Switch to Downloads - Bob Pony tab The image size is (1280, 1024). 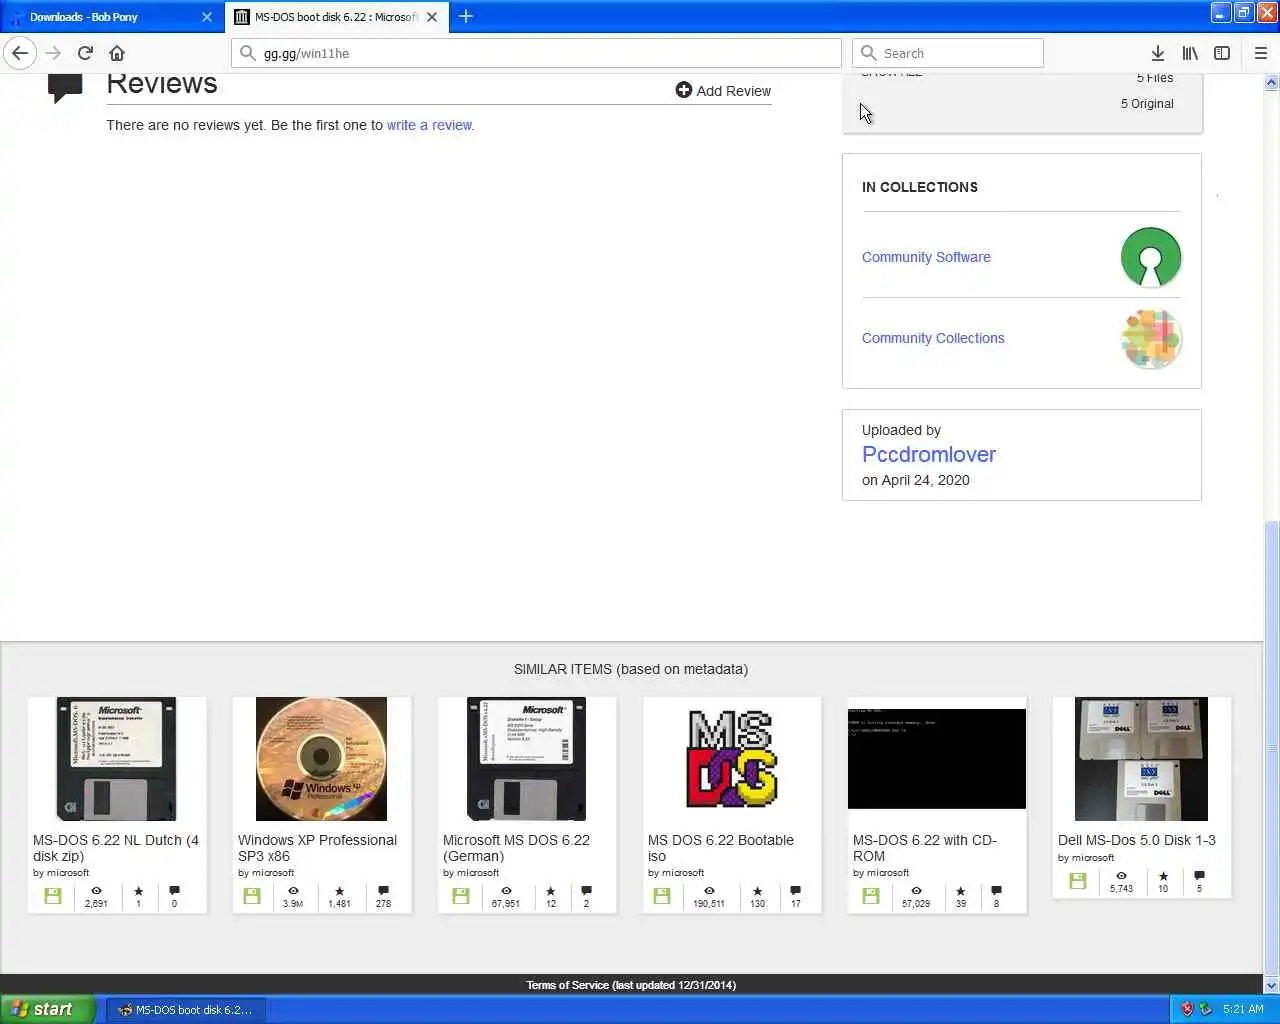112,17
